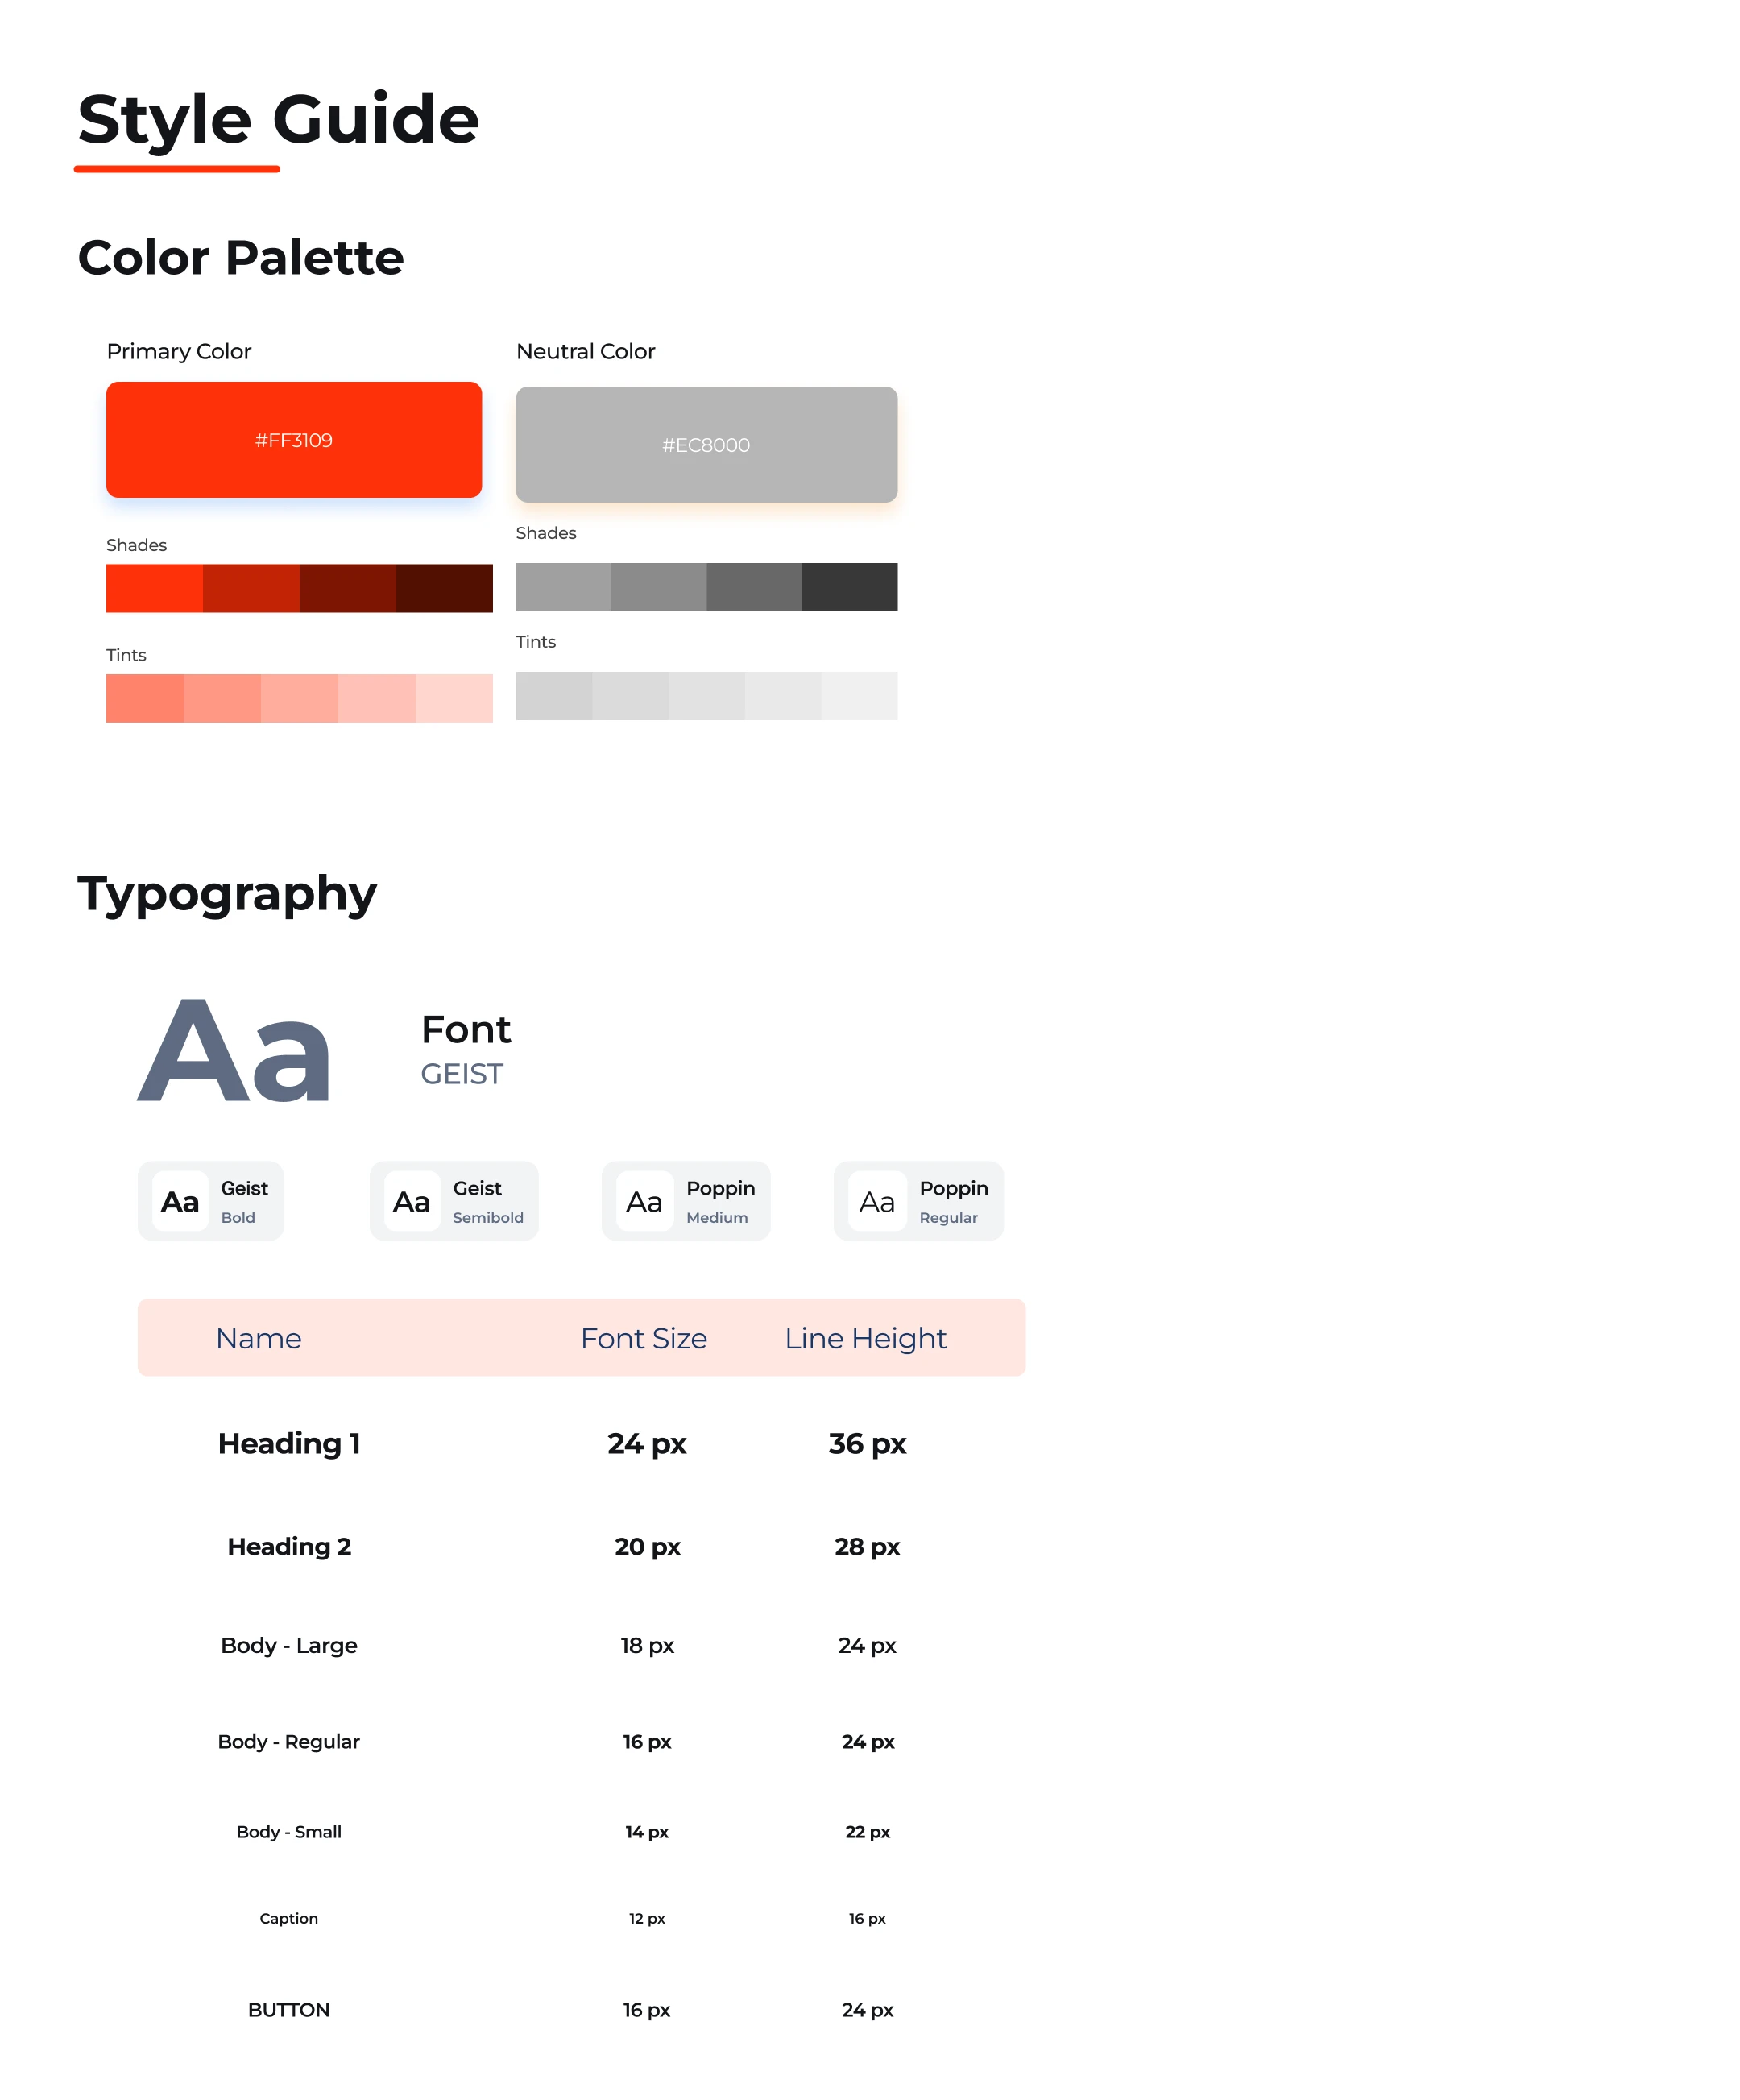The height and width of the screenshot is (2100, 1740).
Task: Click the Caption row label
Action: click(289, 1918)
